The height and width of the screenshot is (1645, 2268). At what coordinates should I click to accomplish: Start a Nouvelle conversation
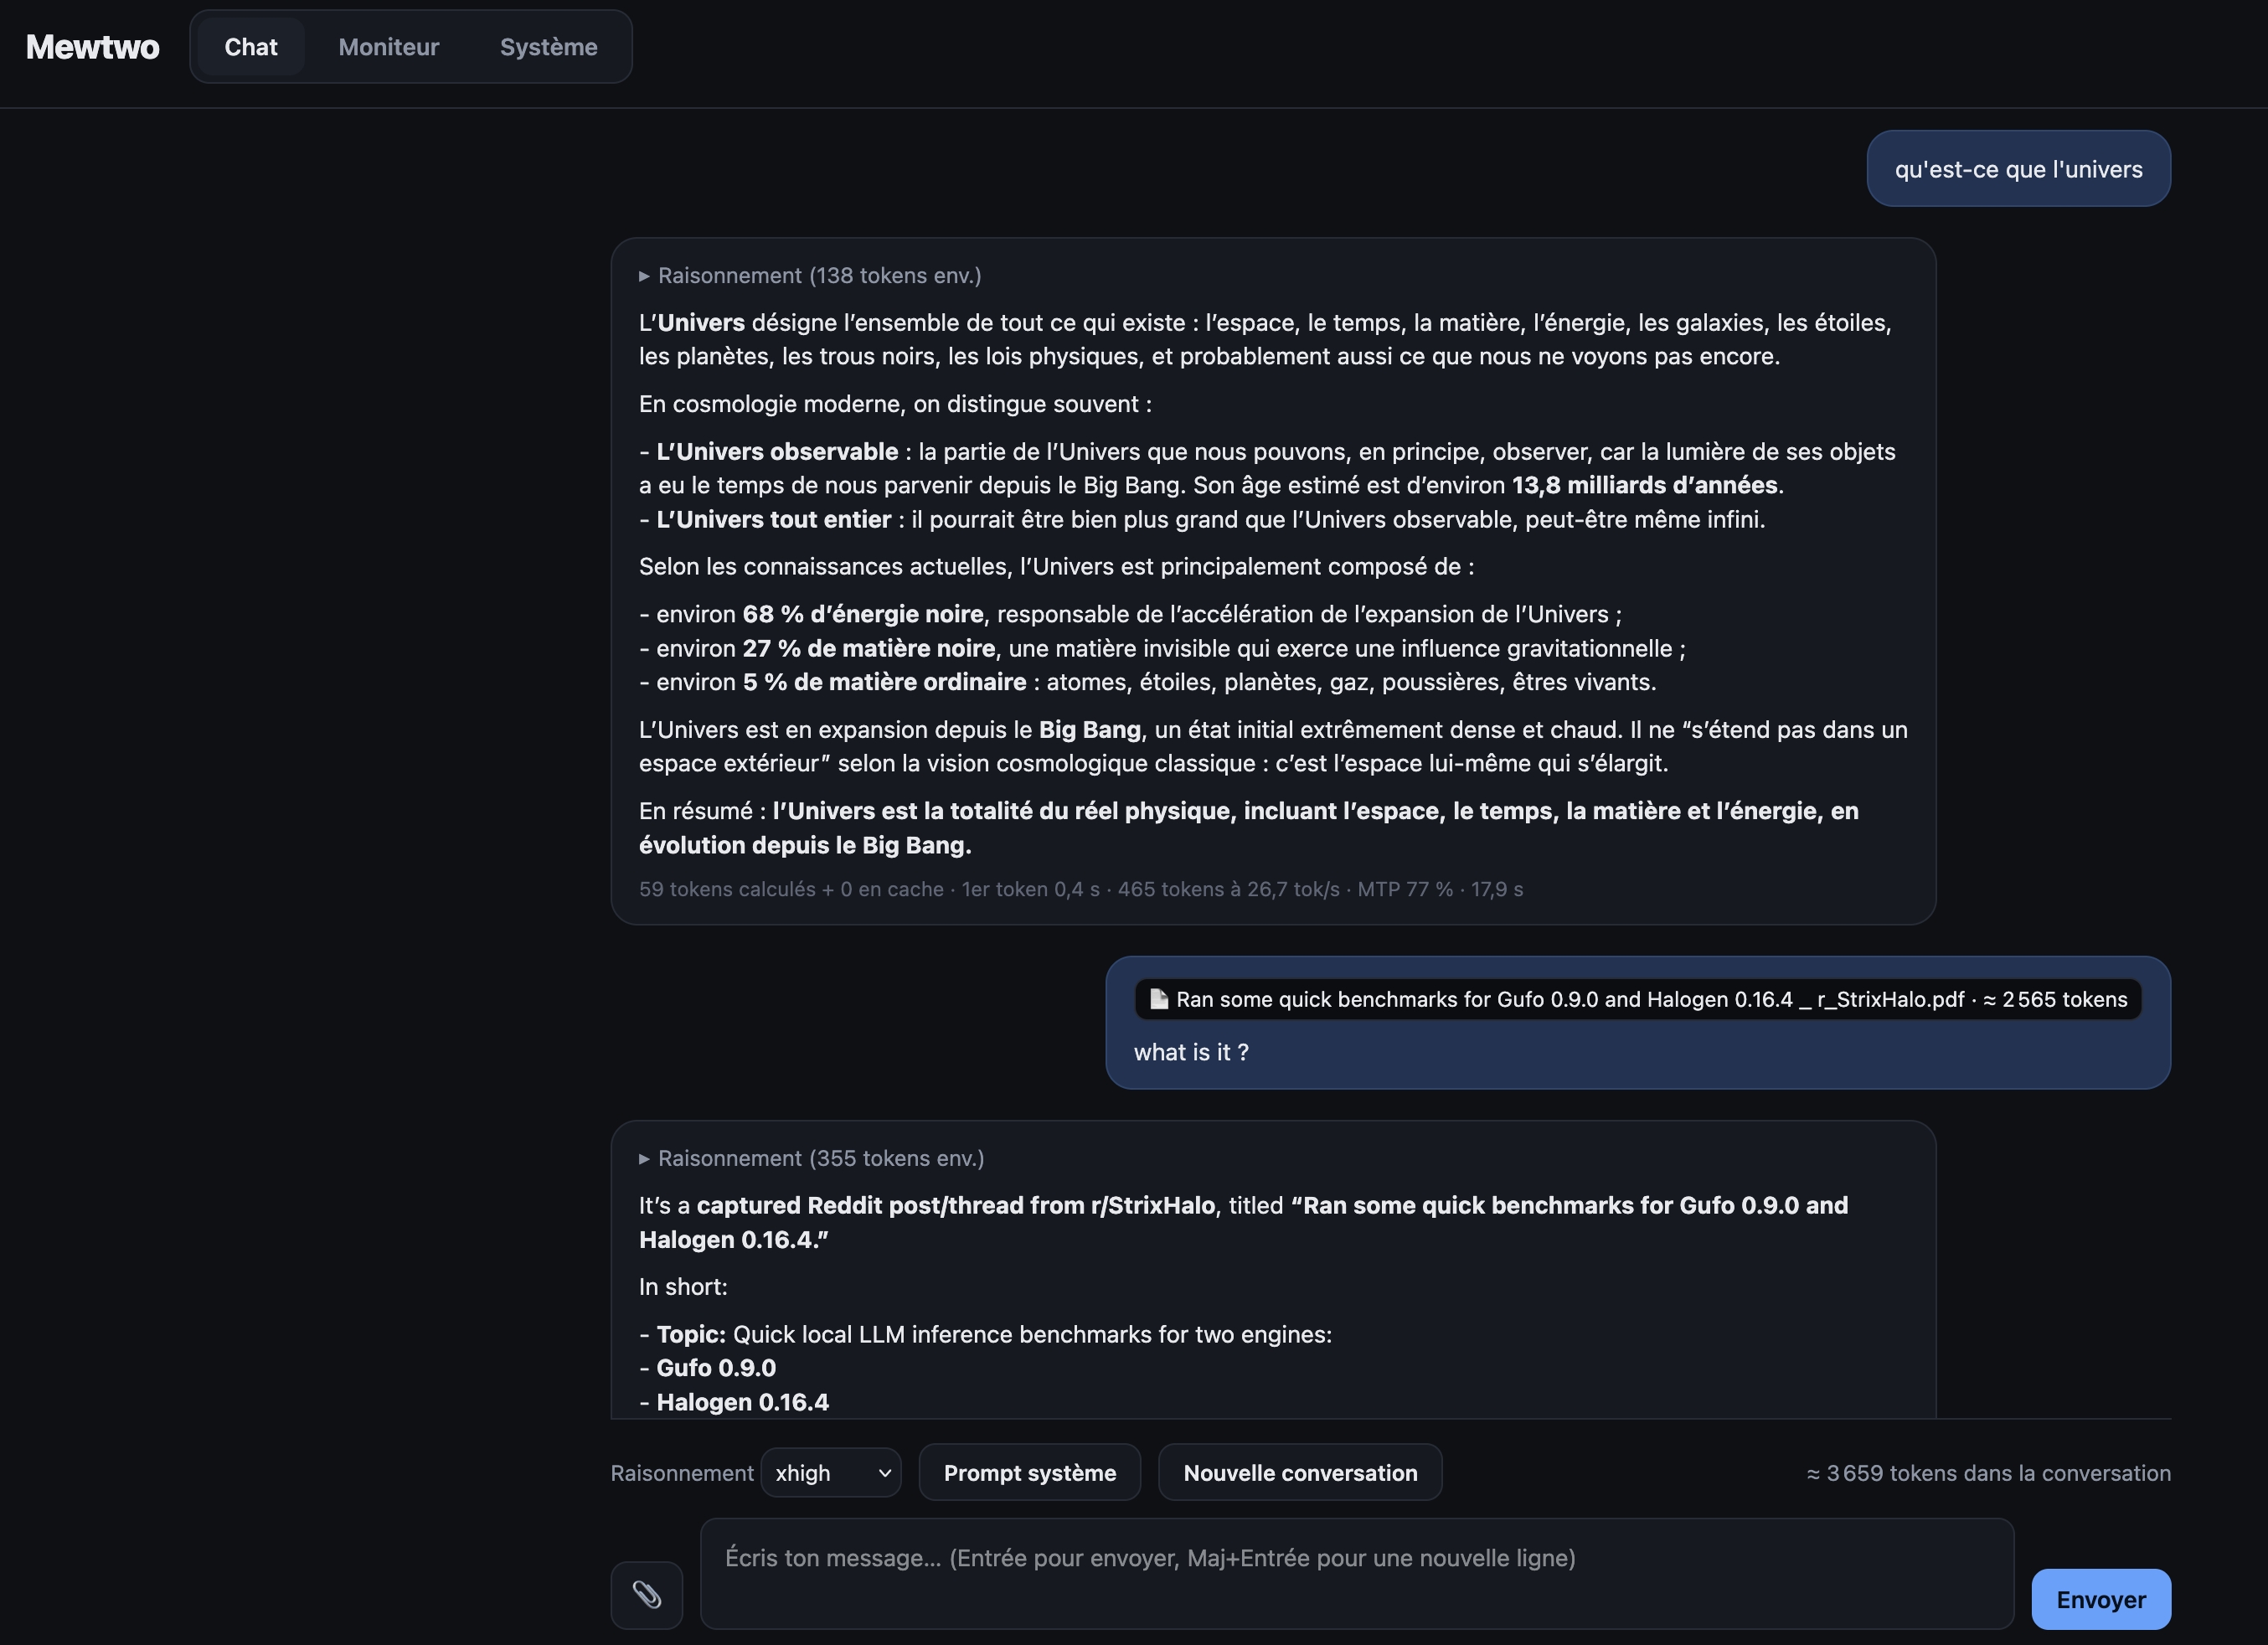click(1300, 1473)
